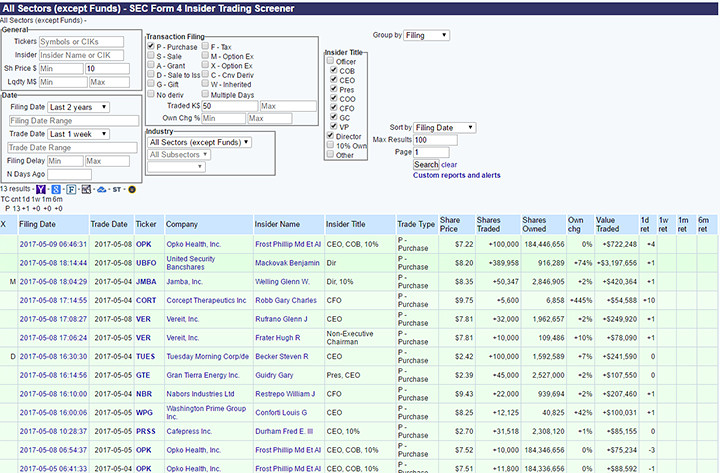Click the Finviz 'F' icon
The image size is (720, 473).
[71, 189]
